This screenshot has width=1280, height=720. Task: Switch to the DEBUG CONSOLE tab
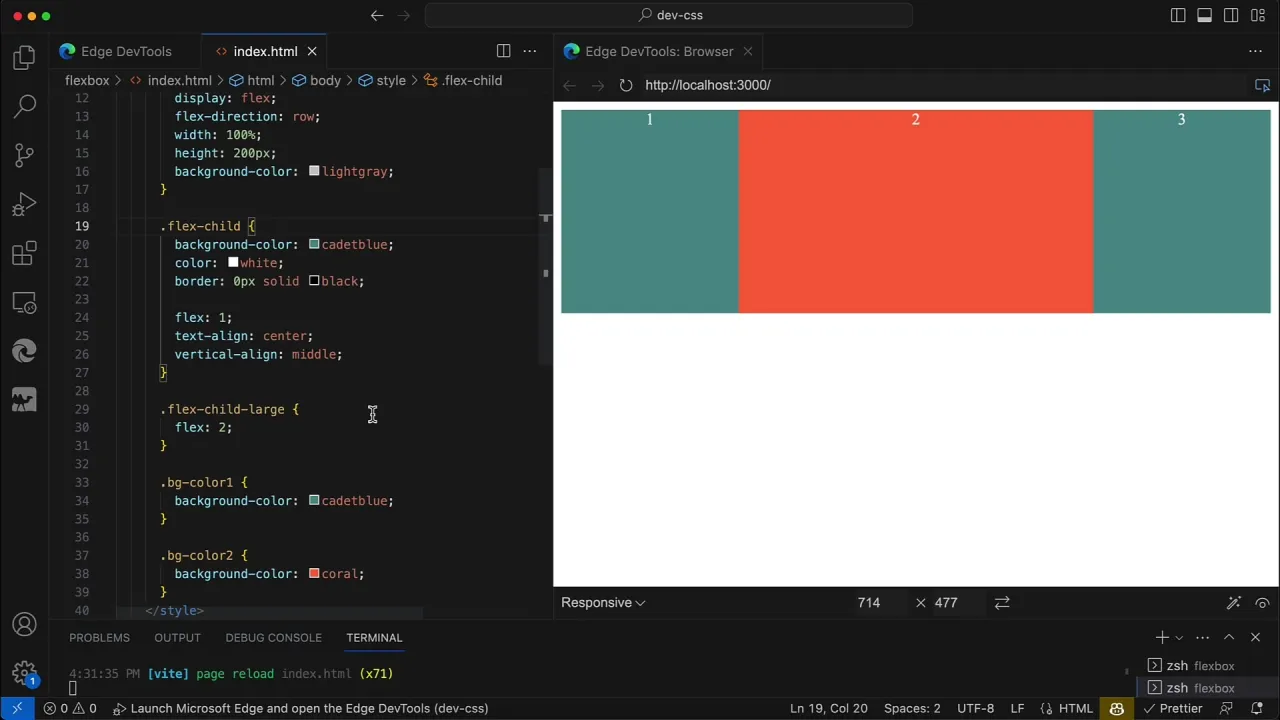click(273, 637)
